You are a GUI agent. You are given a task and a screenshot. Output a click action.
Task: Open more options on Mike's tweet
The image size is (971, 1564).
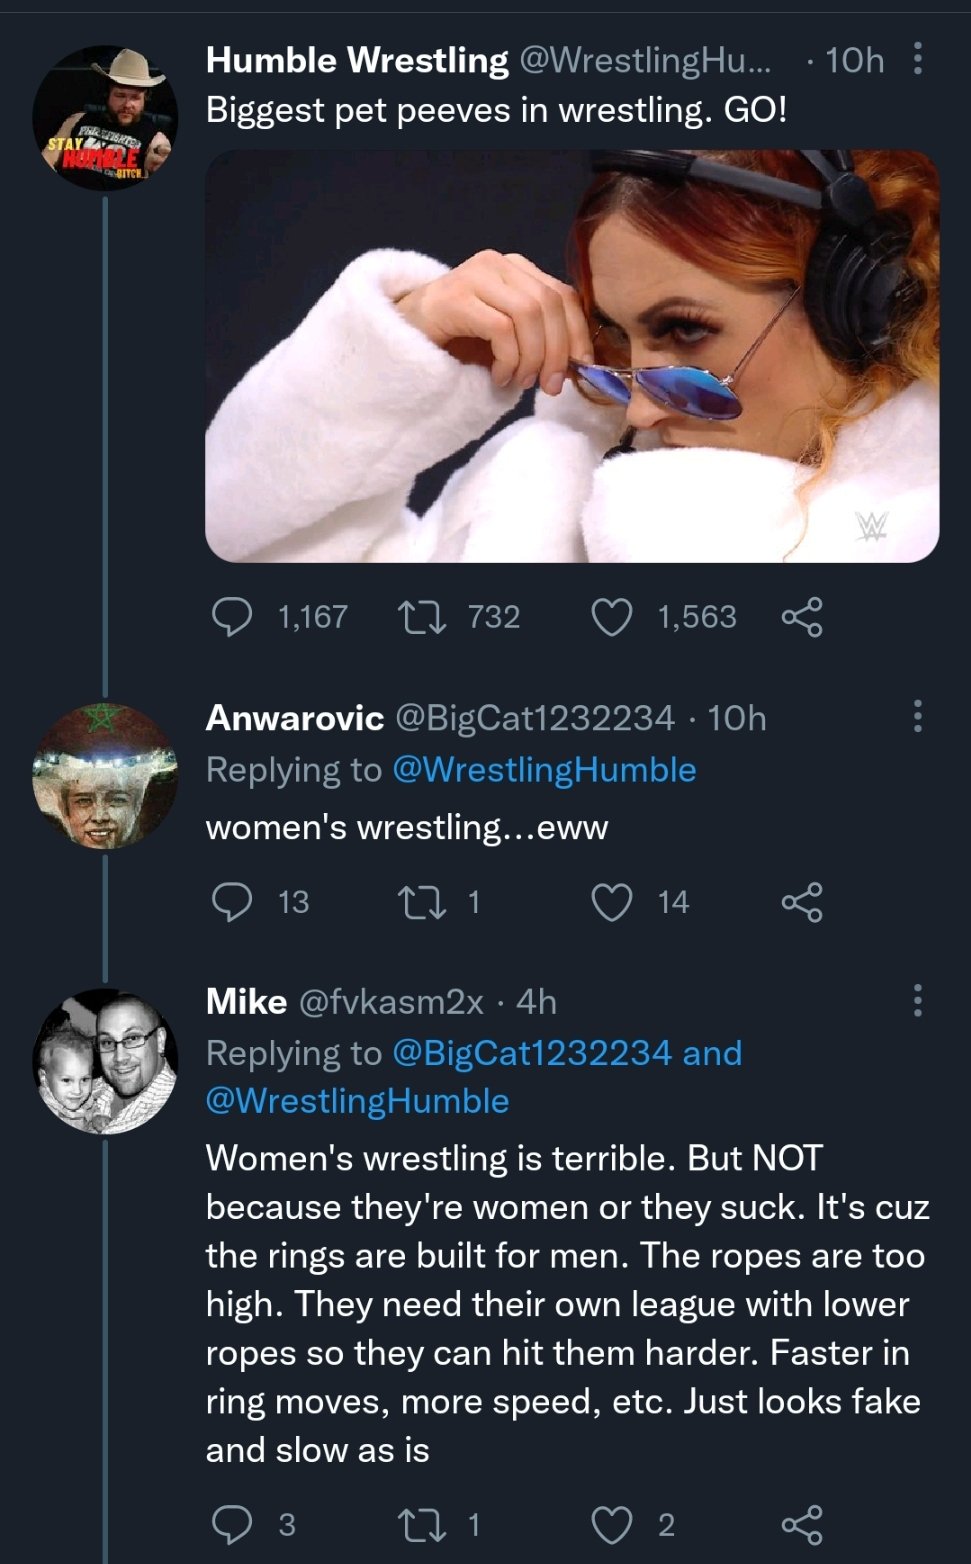917,1000
